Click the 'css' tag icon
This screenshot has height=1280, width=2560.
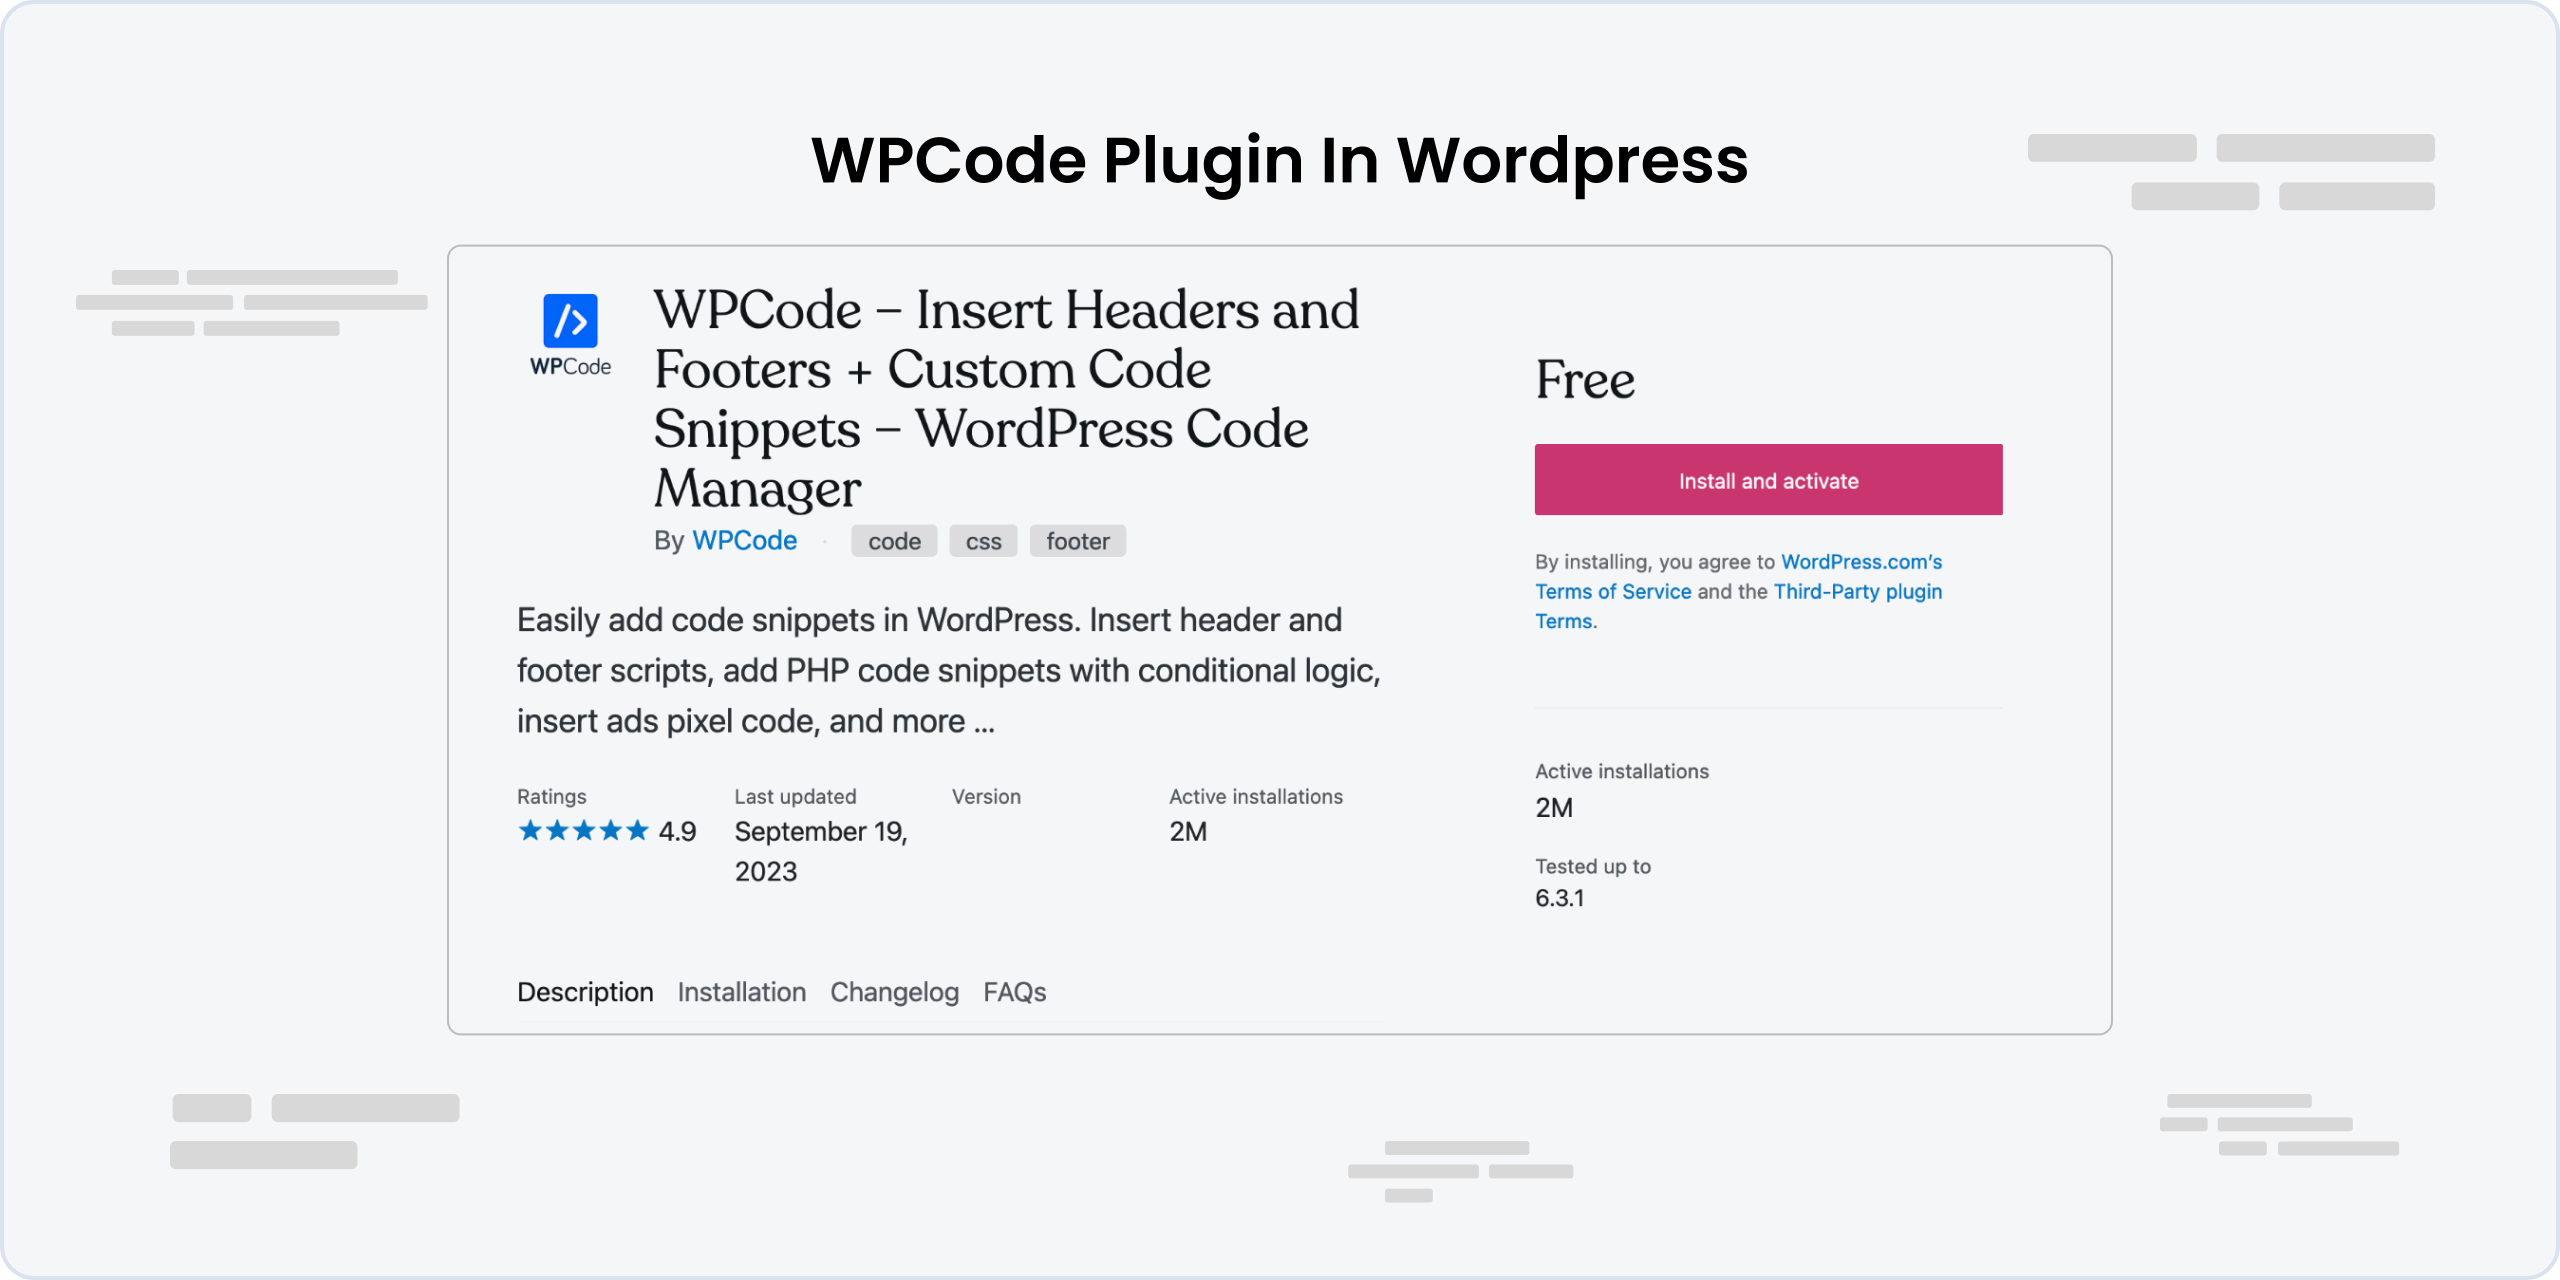(x=981, y=540)
